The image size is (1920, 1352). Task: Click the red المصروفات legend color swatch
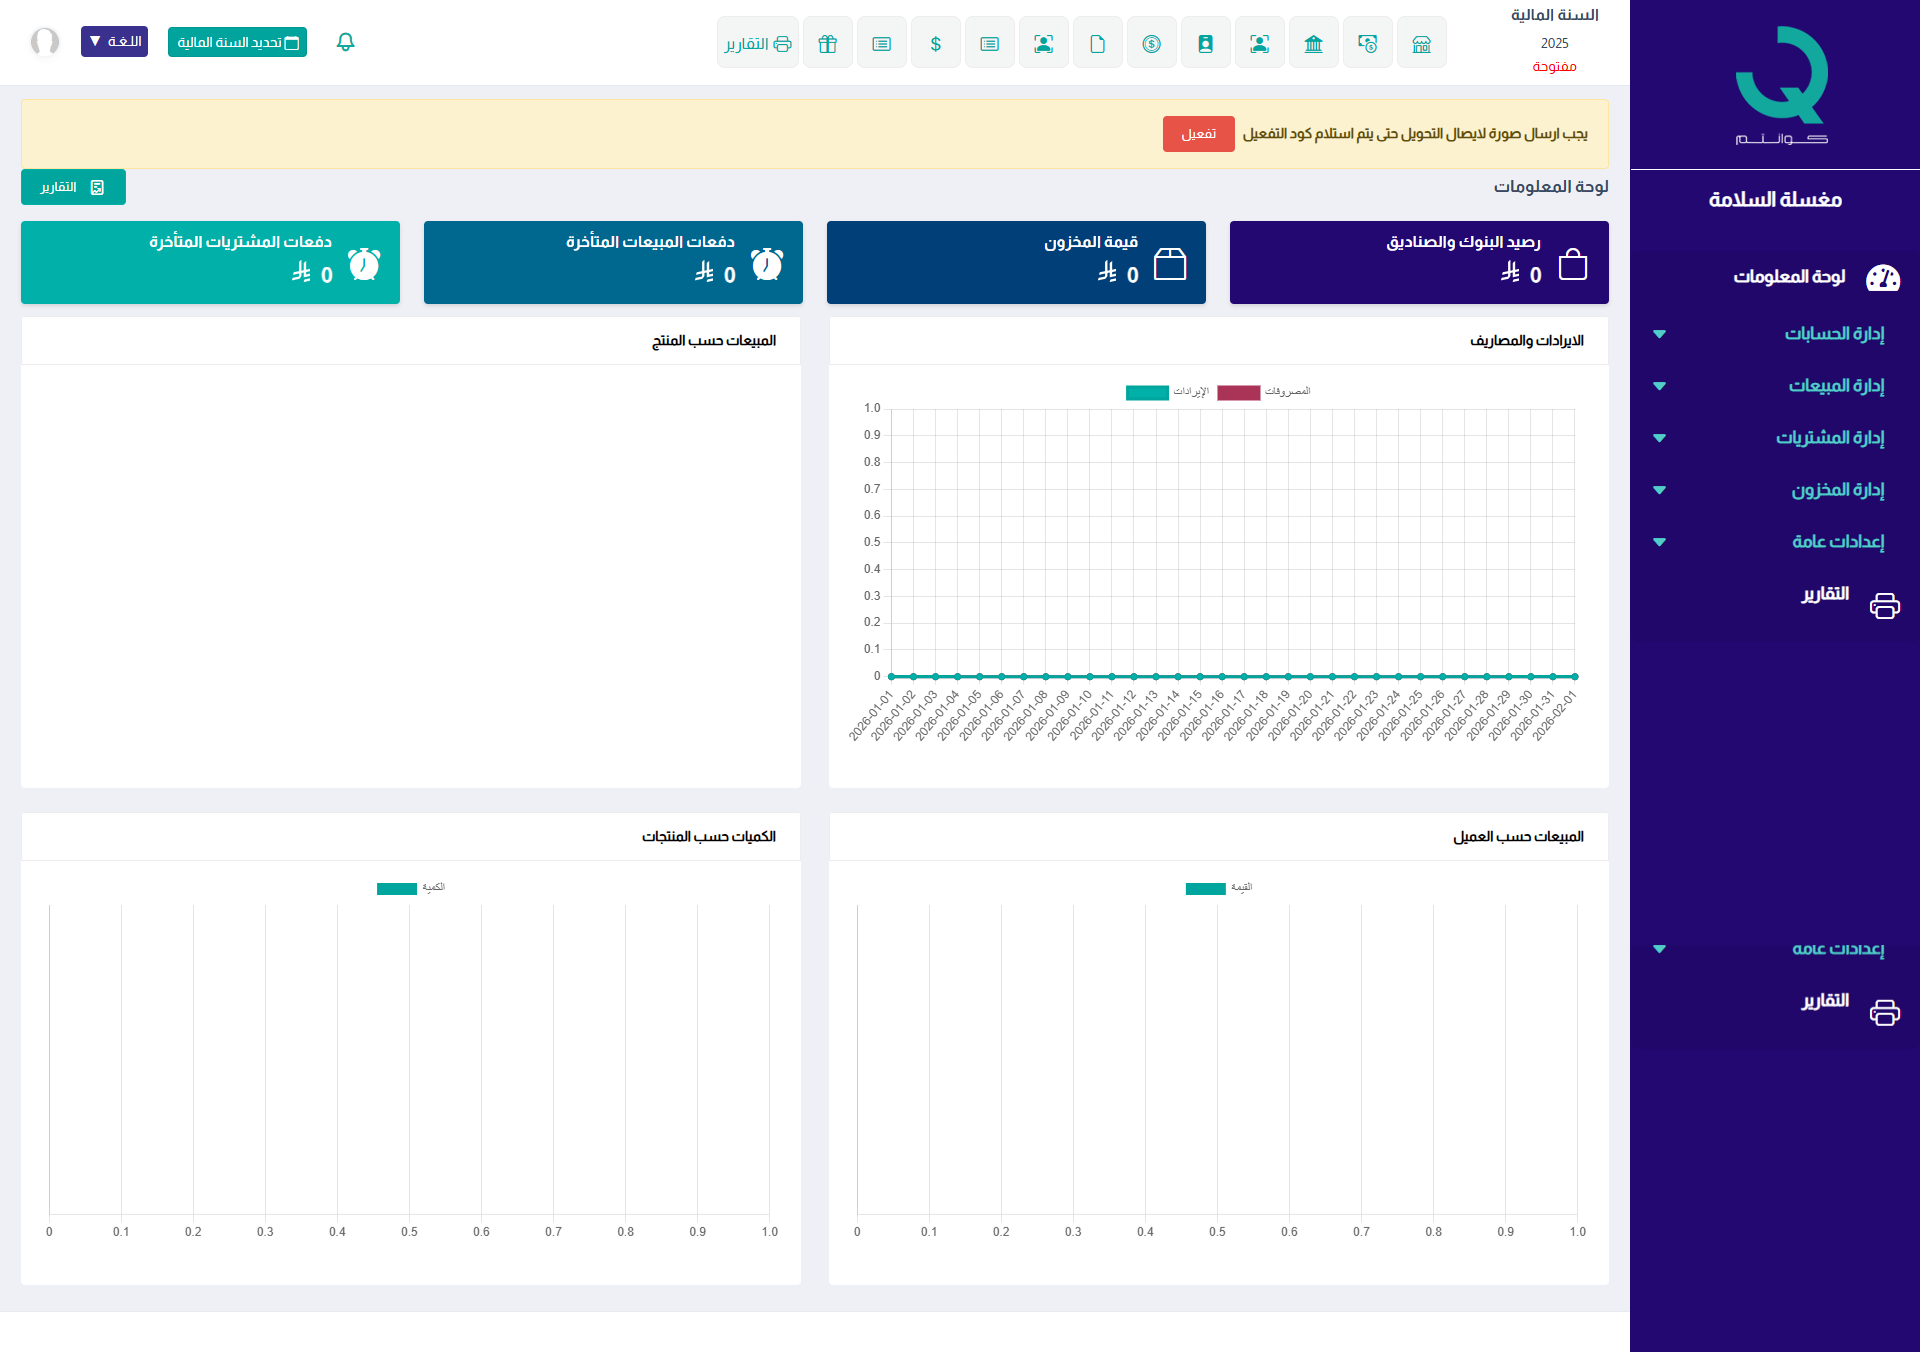point(1238,392)
